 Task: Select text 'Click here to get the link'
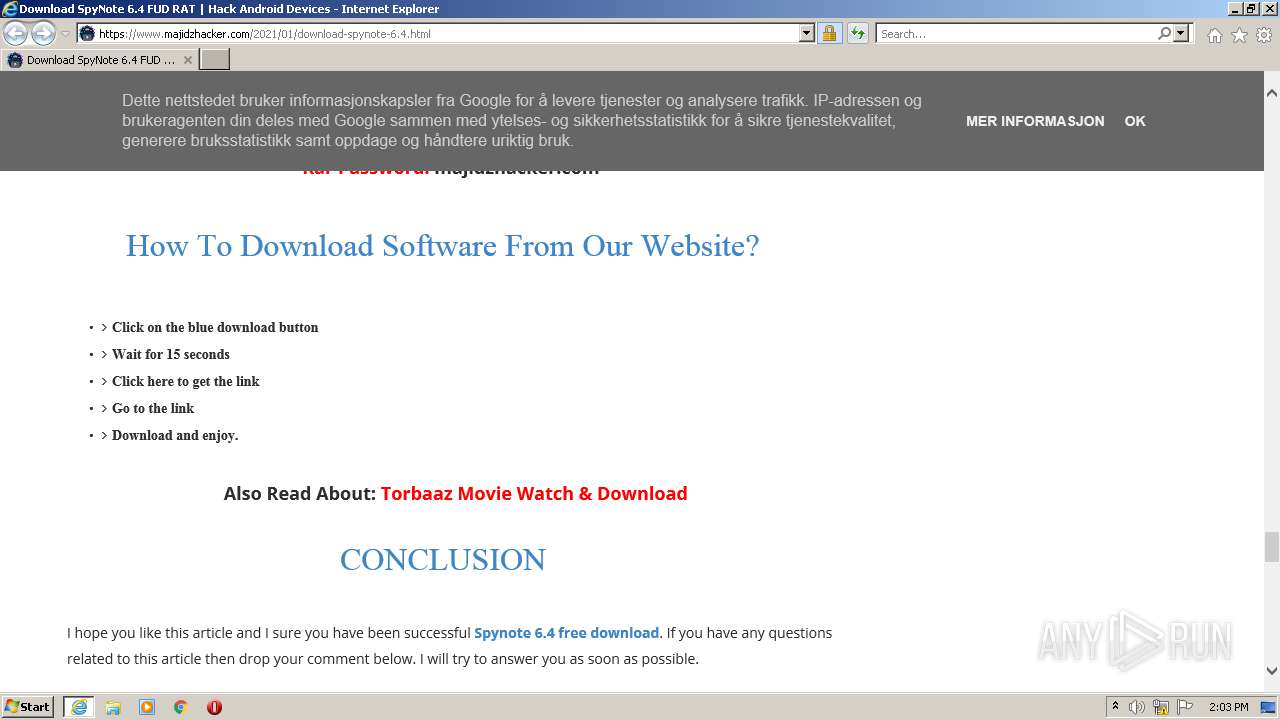click(x=186, y=381)
